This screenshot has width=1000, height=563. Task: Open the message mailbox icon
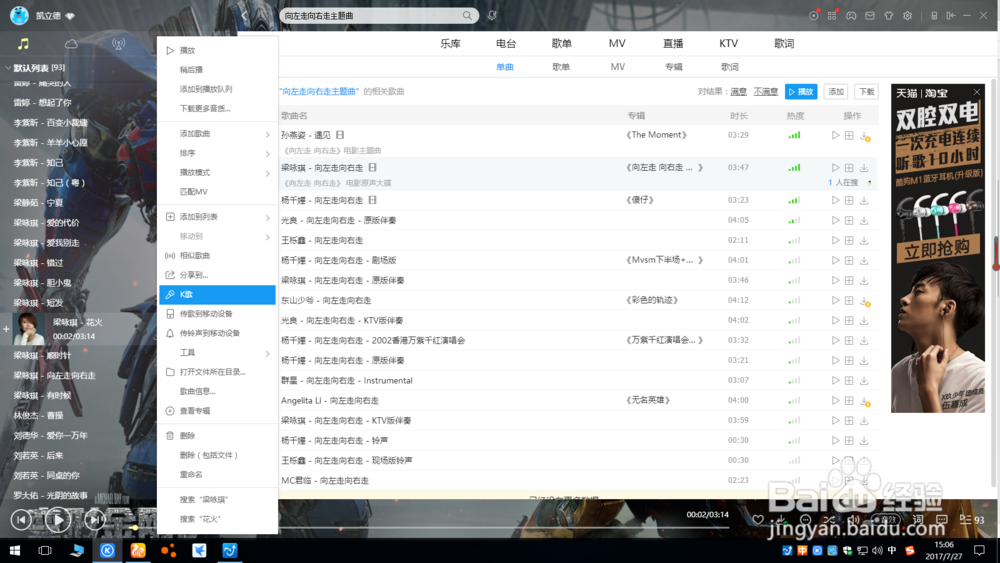[870, 15]
